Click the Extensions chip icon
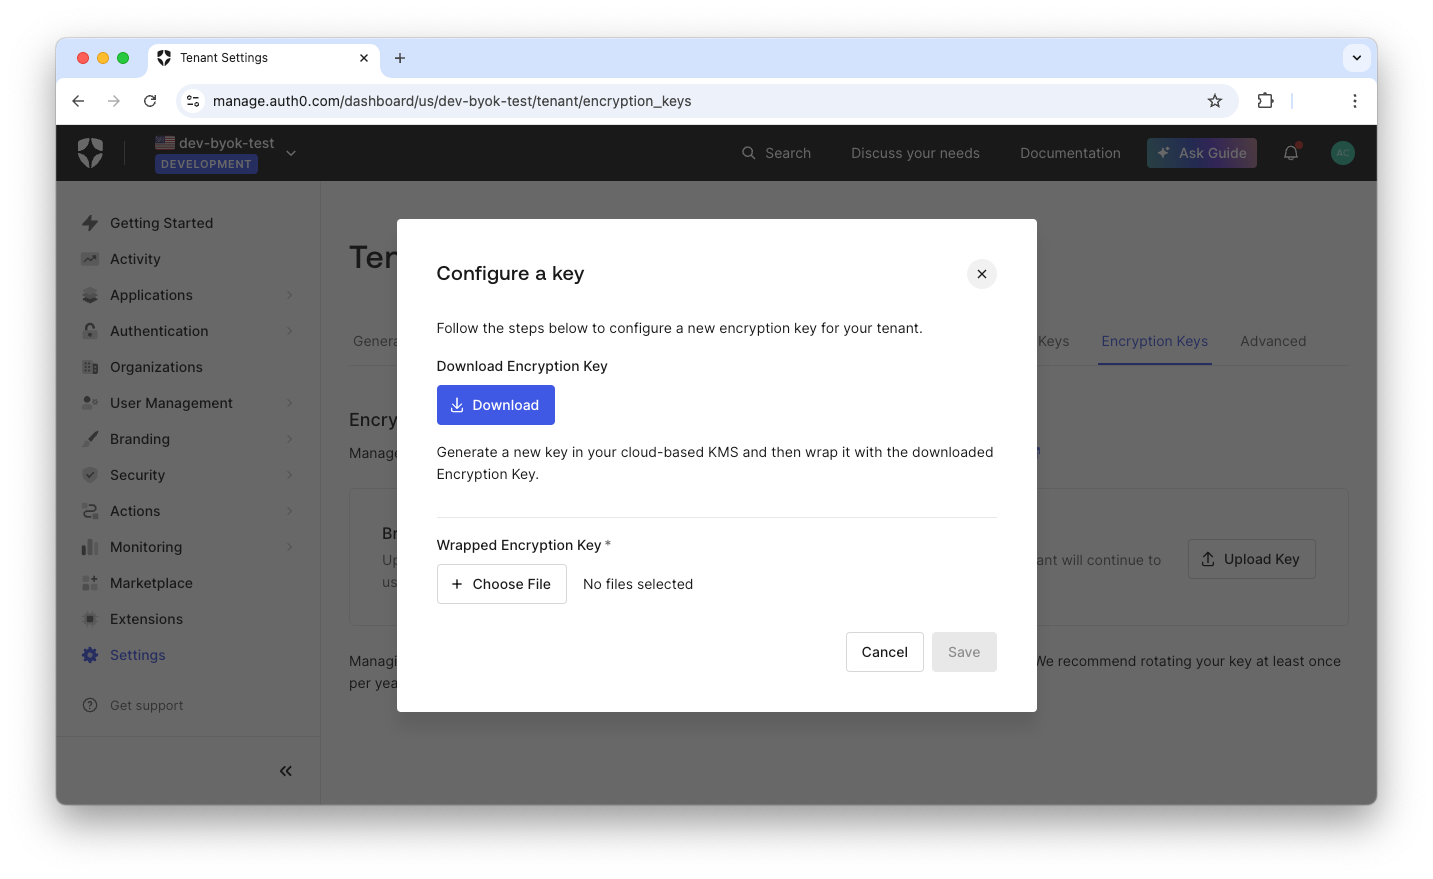 (x=90, y=619)
